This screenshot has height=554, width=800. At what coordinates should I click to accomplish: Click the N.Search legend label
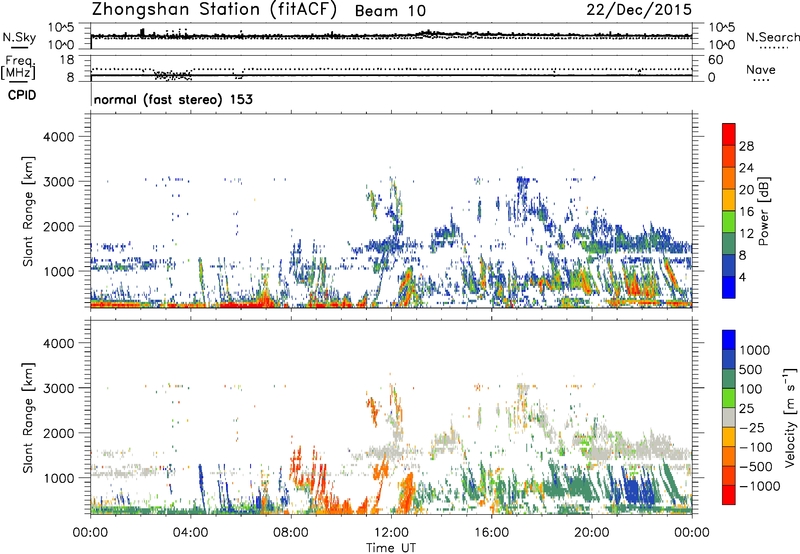pyautogui.click(x=773, y=37)
